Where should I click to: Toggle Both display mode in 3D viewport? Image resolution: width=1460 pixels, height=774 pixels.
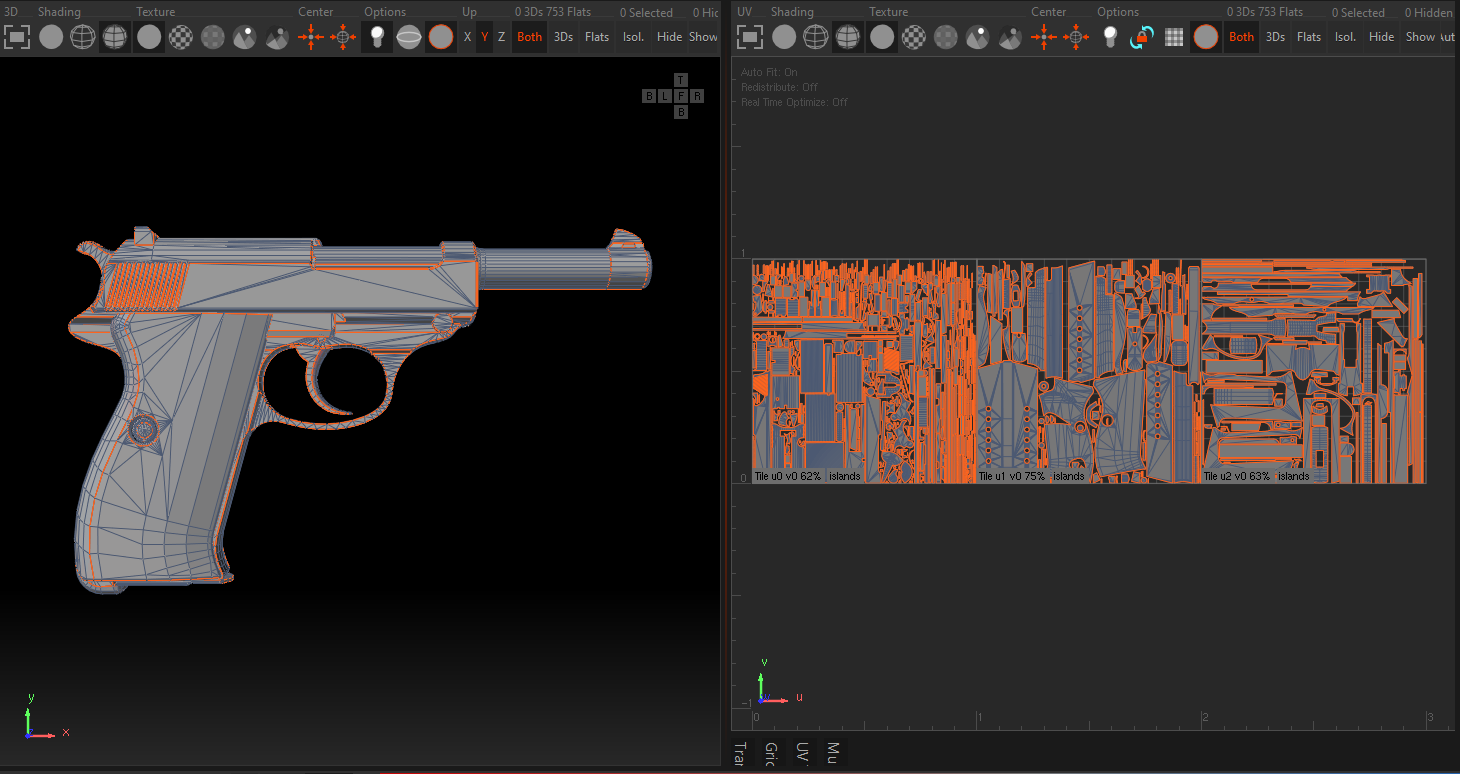tap(529, 37)
